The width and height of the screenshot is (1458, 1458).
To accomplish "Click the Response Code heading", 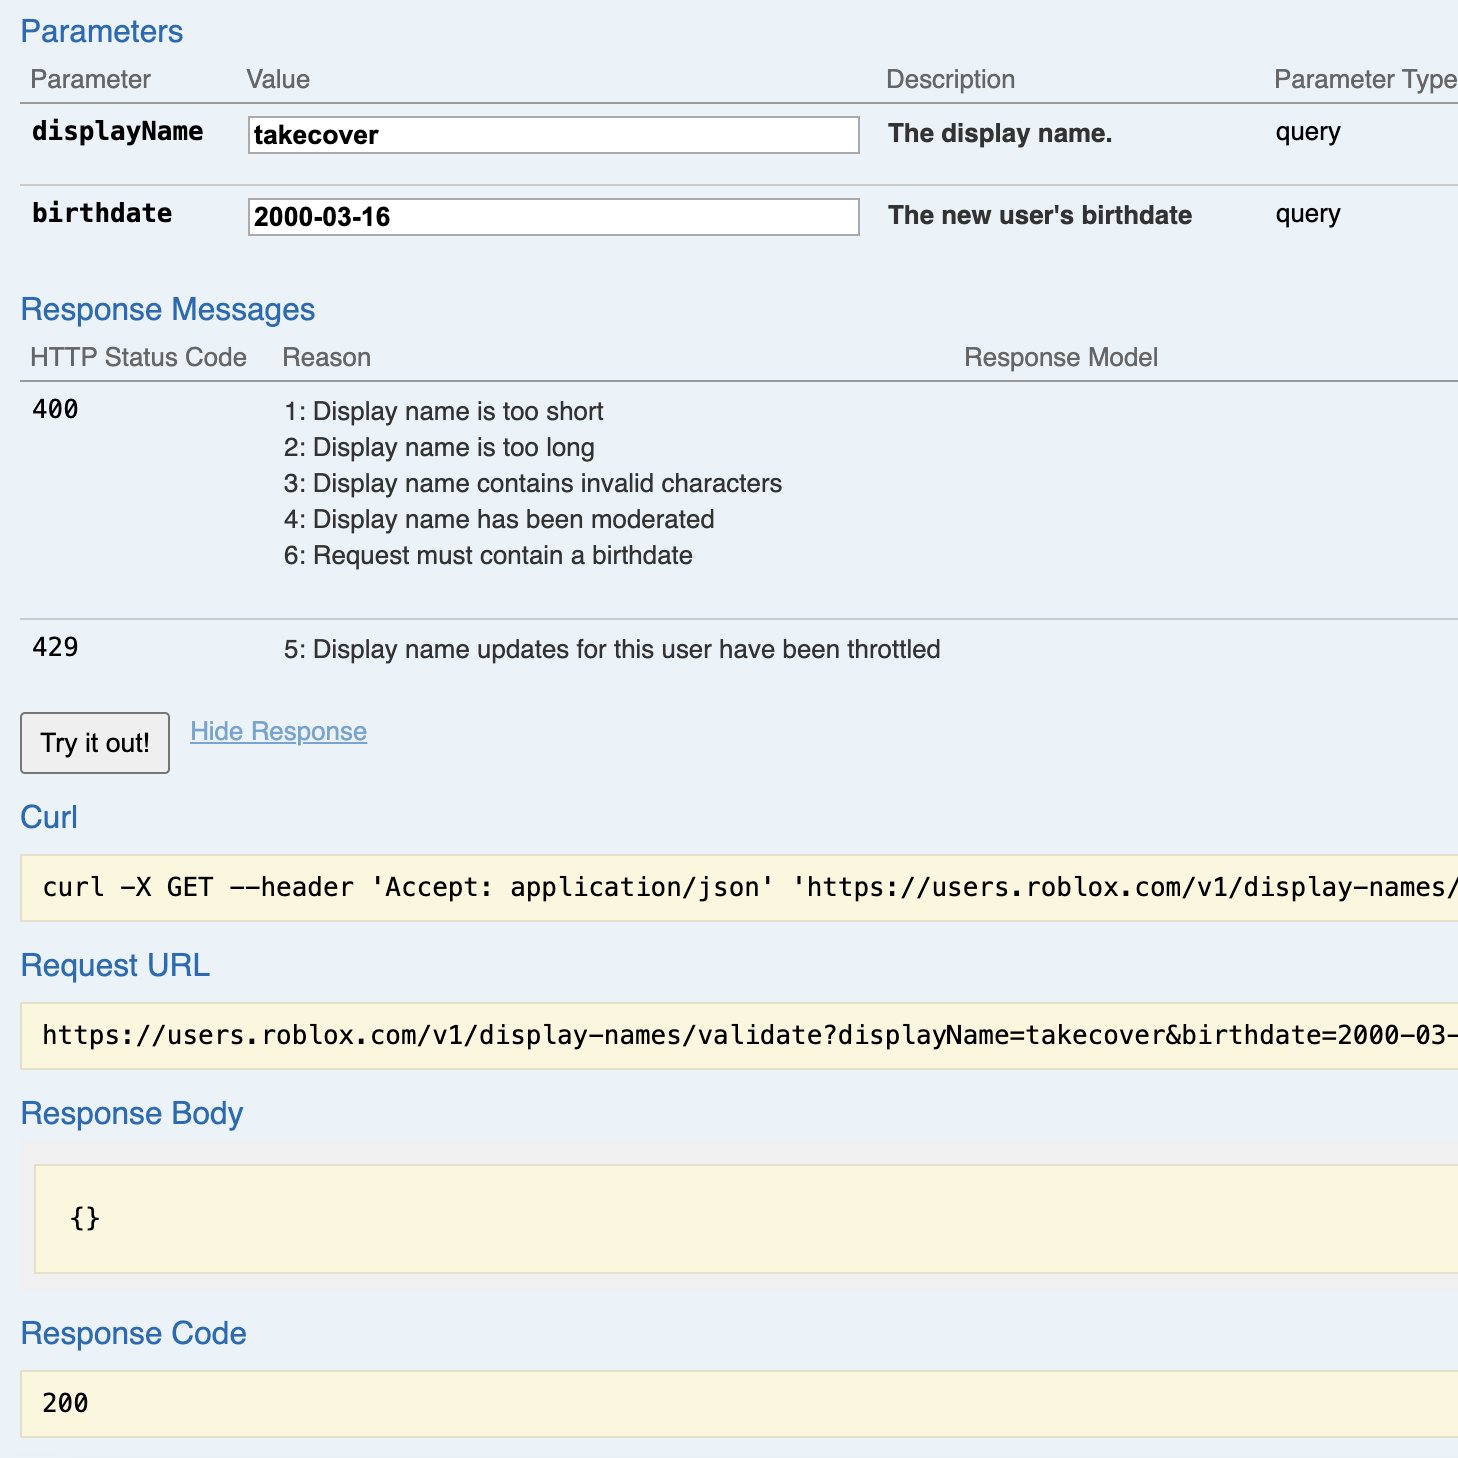I will tap(134, 1333).
